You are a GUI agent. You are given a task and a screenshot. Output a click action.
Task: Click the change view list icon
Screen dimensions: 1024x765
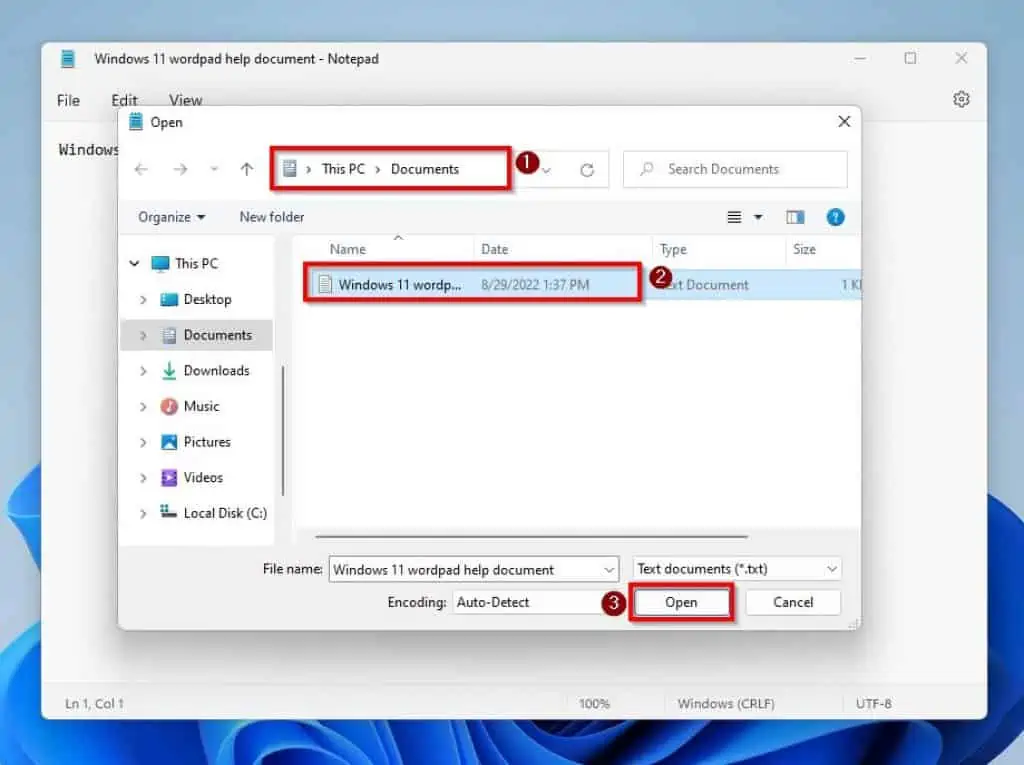point(734,217)
